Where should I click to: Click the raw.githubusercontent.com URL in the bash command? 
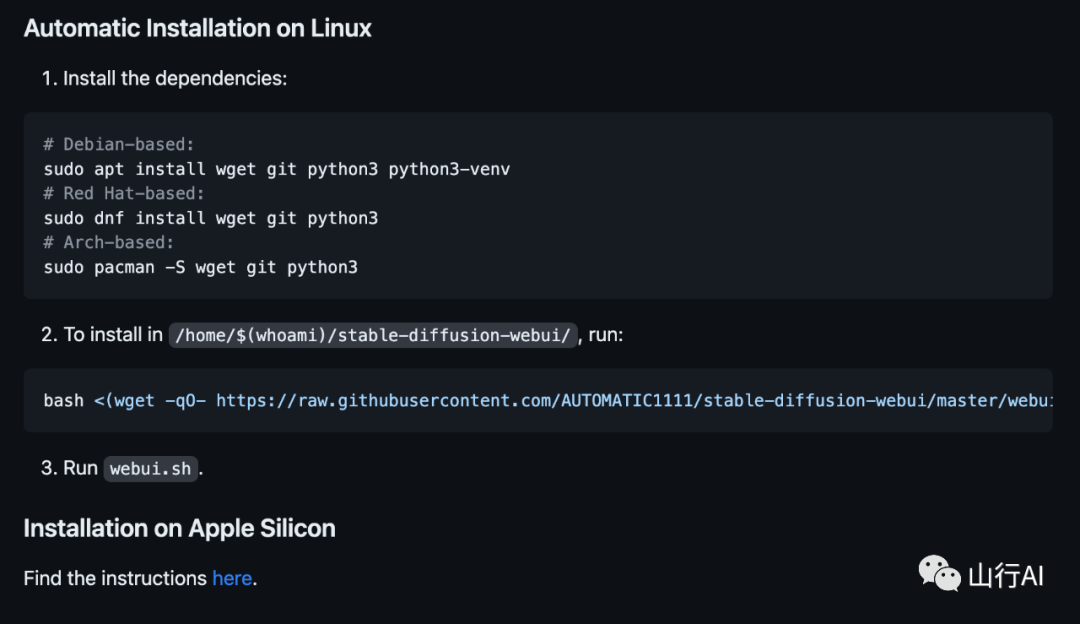tap(633, 400)
